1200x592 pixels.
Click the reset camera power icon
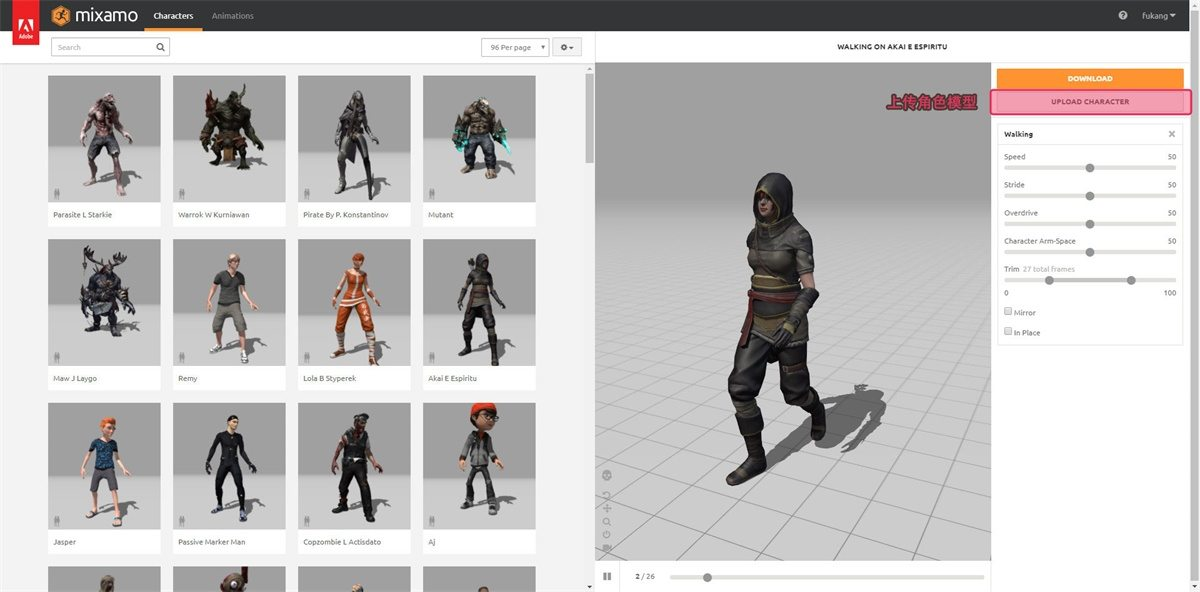tap(606, 534)
